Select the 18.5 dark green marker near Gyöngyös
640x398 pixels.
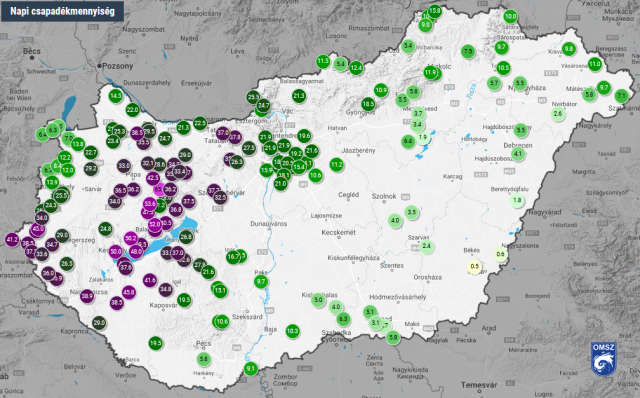pyautogui.click(x=368, y=104)
